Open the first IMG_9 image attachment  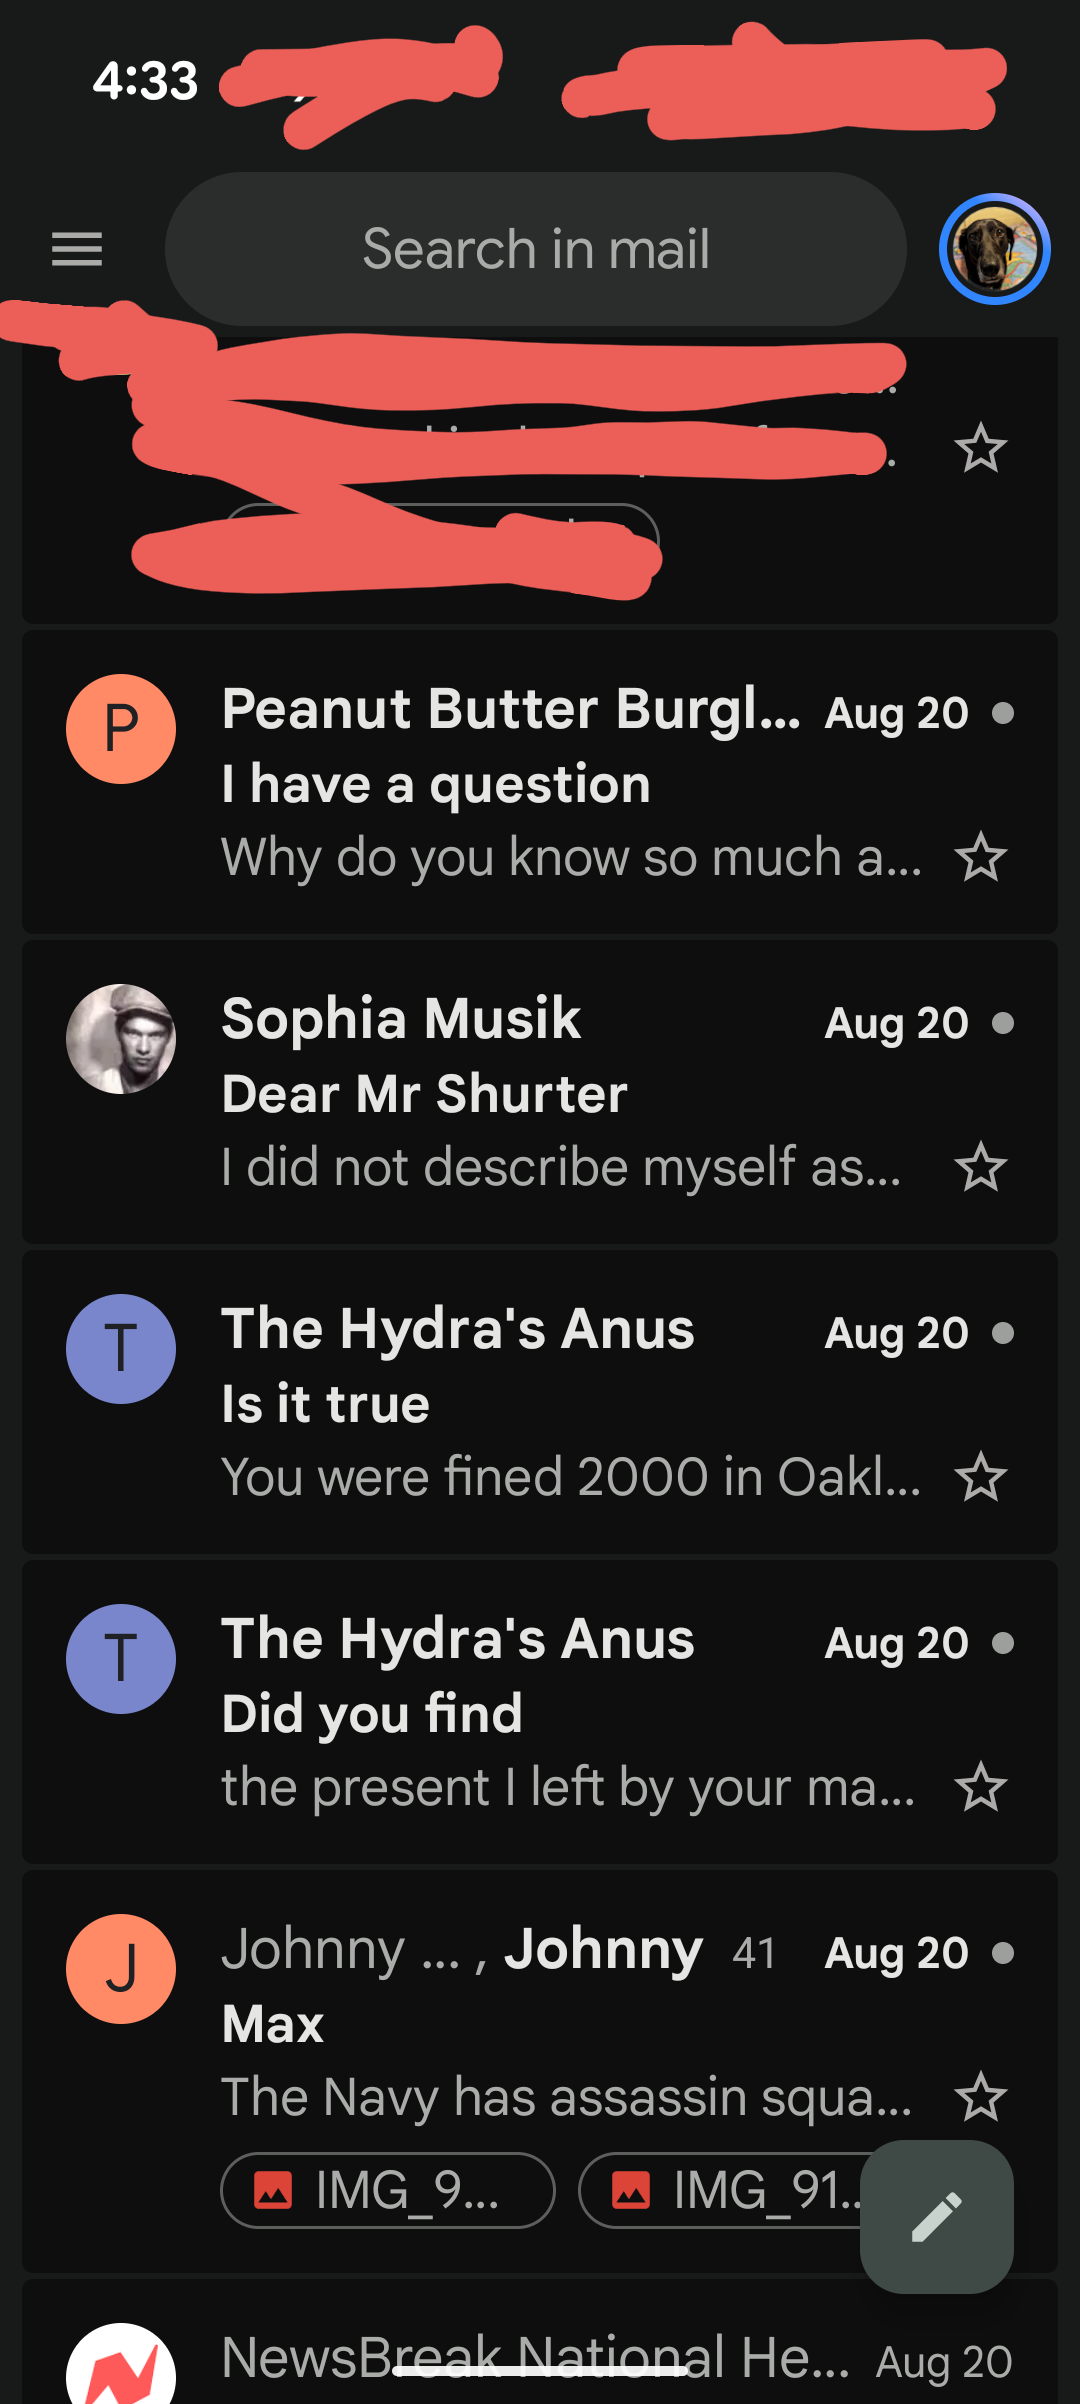pyautogui.click(x=388, y=2190)
